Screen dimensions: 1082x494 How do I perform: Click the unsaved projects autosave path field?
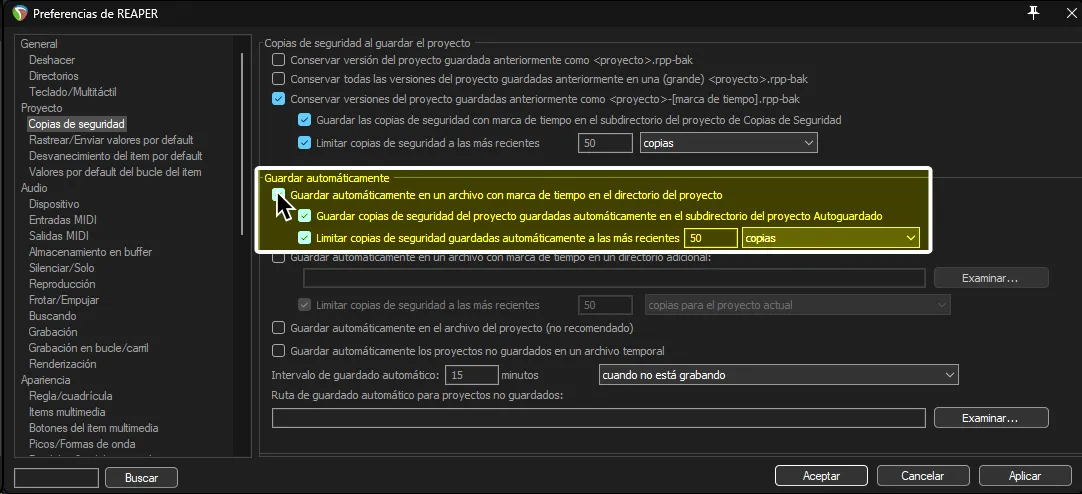(x=599, y=418)
